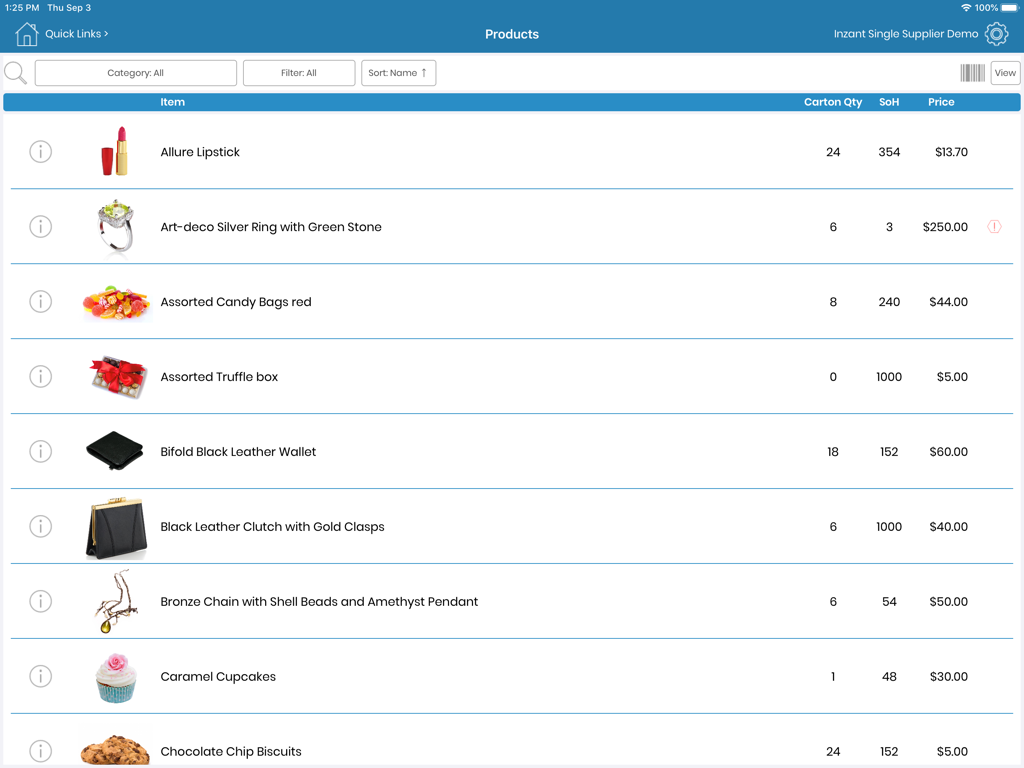Screen dimensions: 1024x768
Task: Activate the search magnifier icon
Action: (x=14, y=72)
